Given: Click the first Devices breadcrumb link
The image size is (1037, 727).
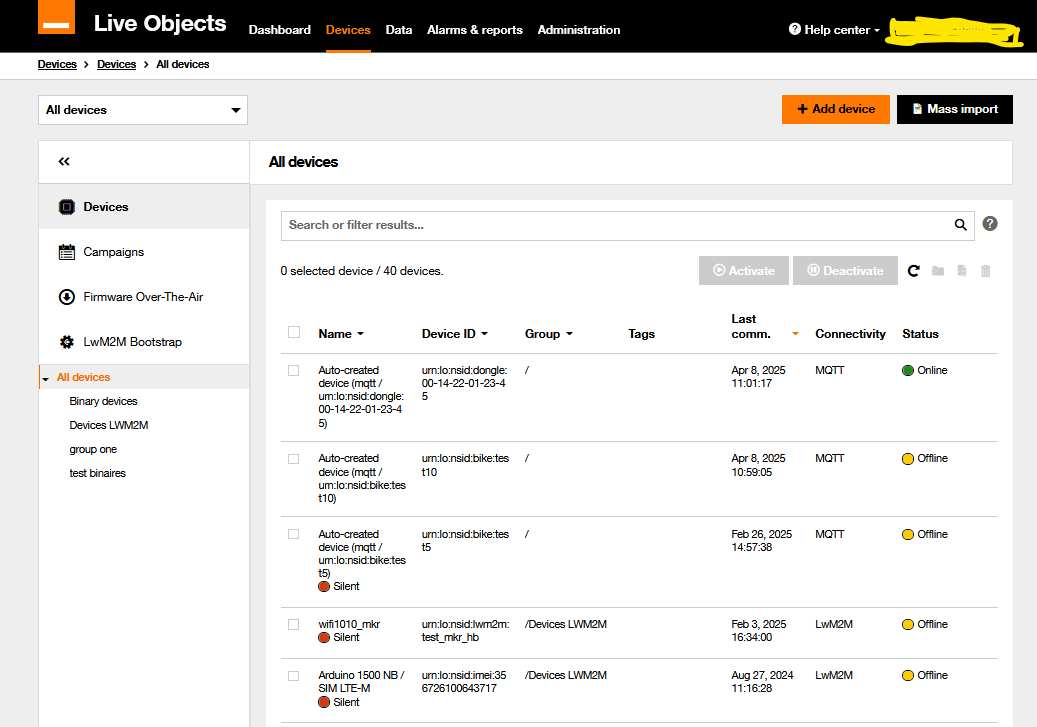Looking at the screenshot, I should pyautogui.click(x=57, y=64).
